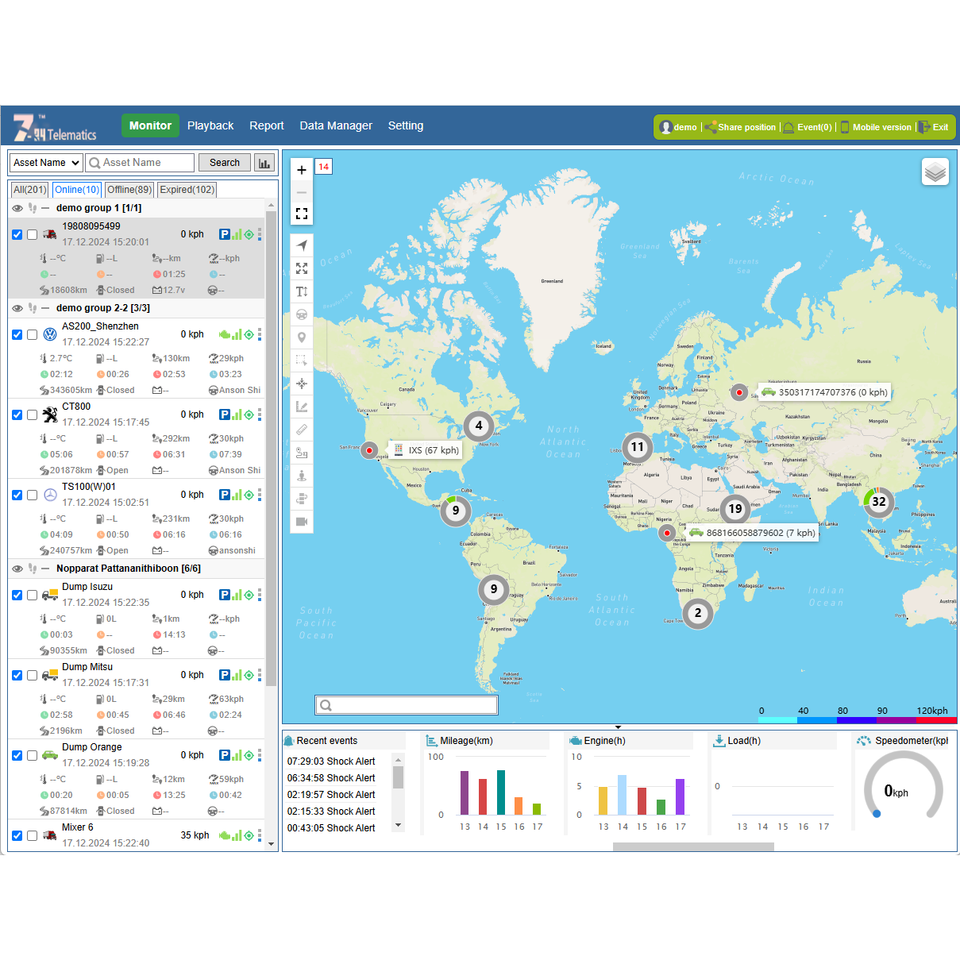
Task: Open the Report tab
Action: 266,126
